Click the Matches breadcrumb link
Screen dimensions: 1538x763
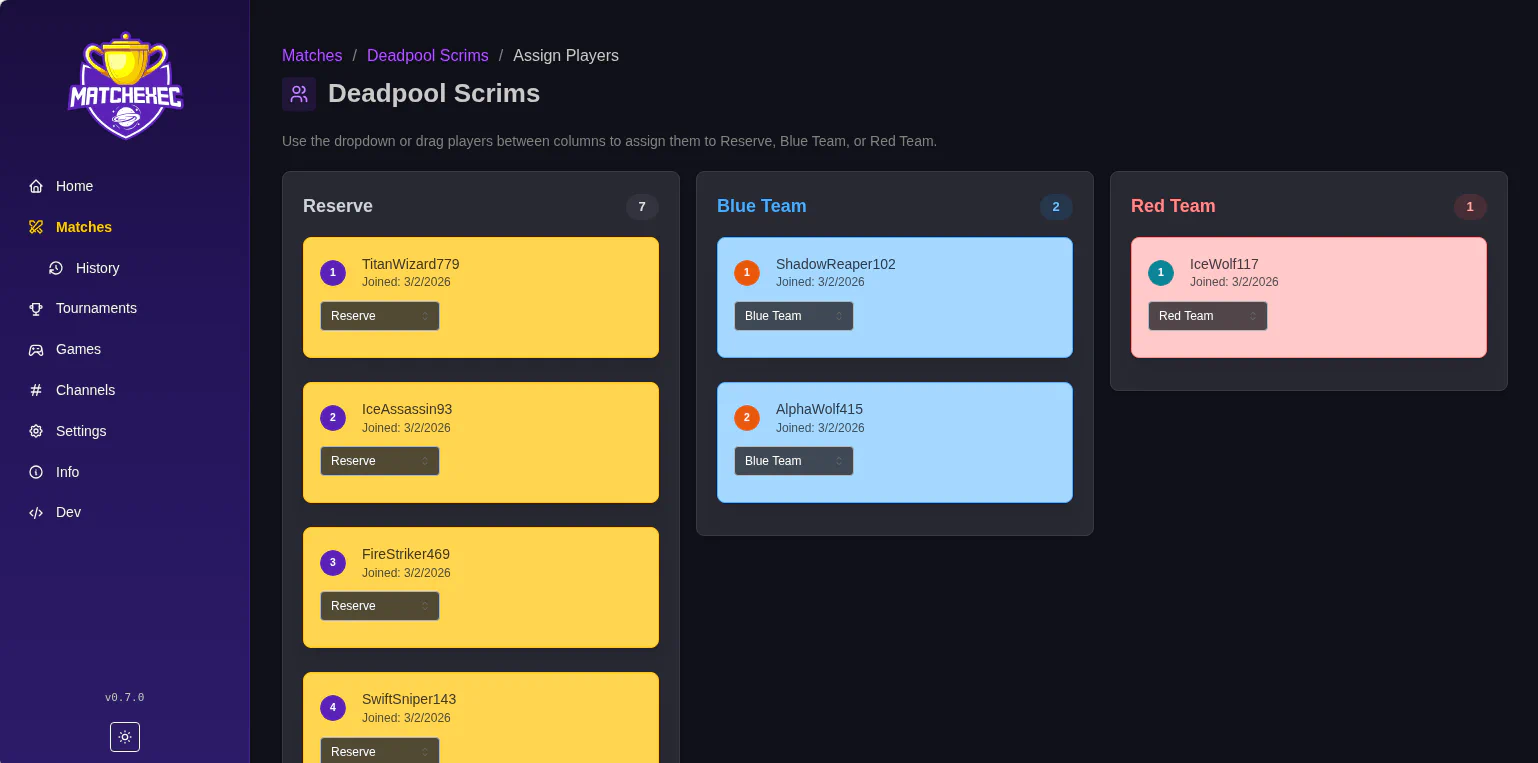[312, 56]
